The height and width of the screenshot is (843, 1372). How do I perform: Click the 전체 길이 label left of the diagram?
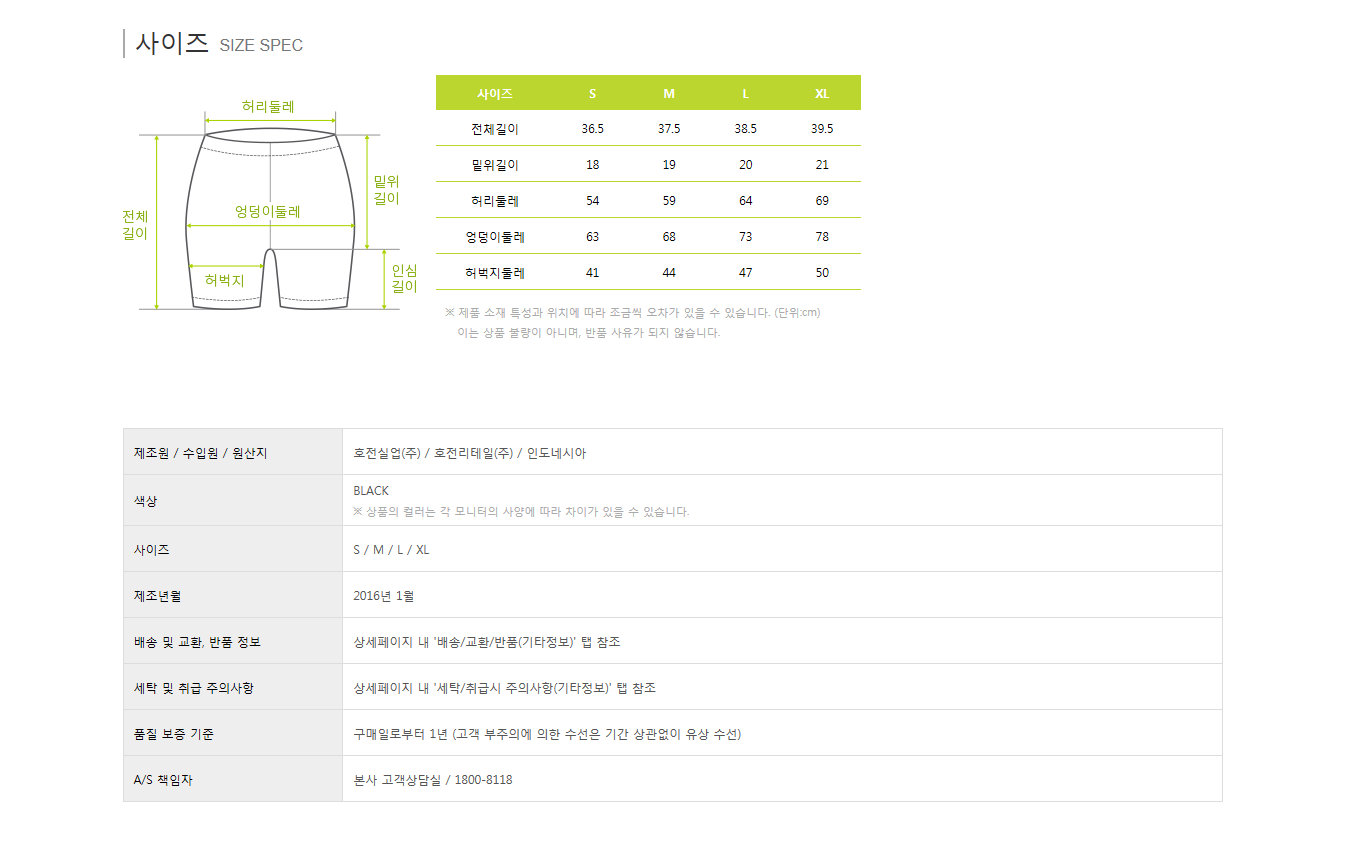point(135,225)
